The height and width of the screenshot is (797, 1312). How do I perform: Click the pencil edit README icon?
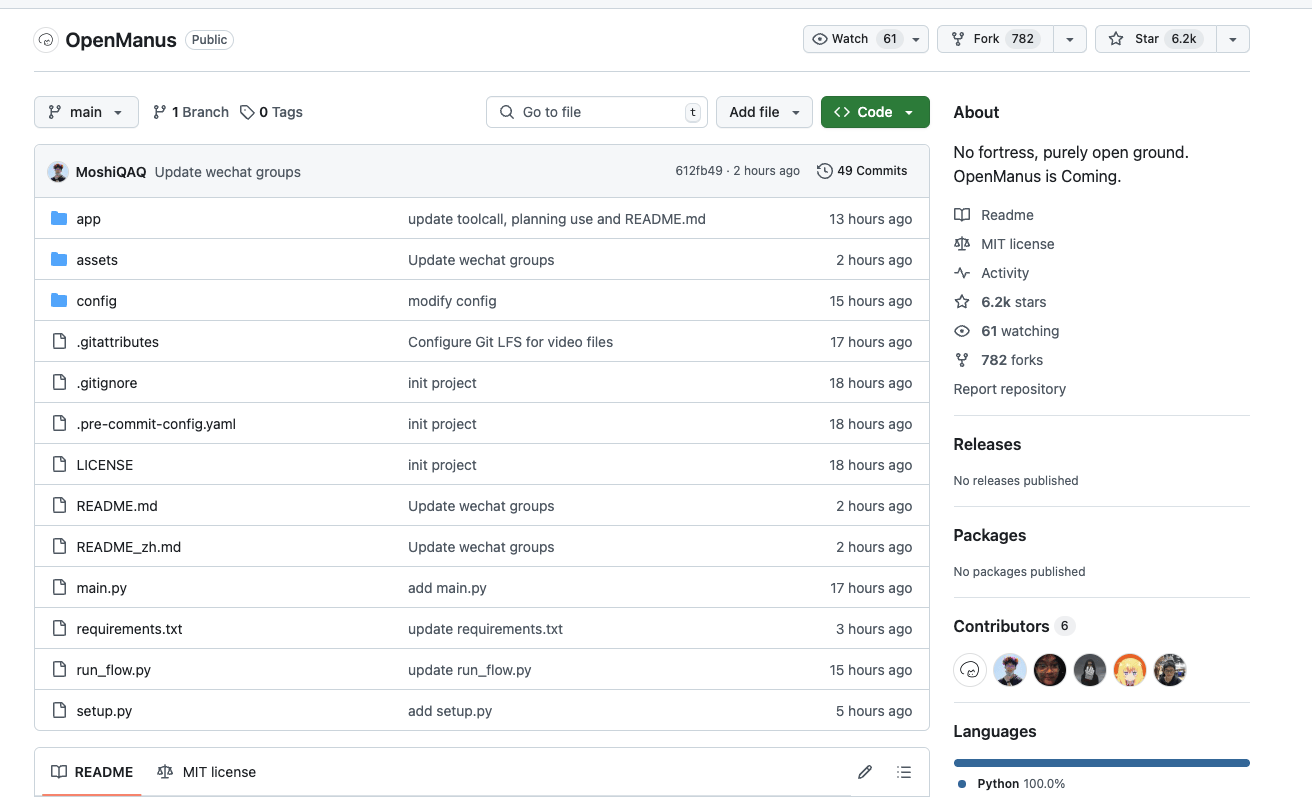[865, 772]
